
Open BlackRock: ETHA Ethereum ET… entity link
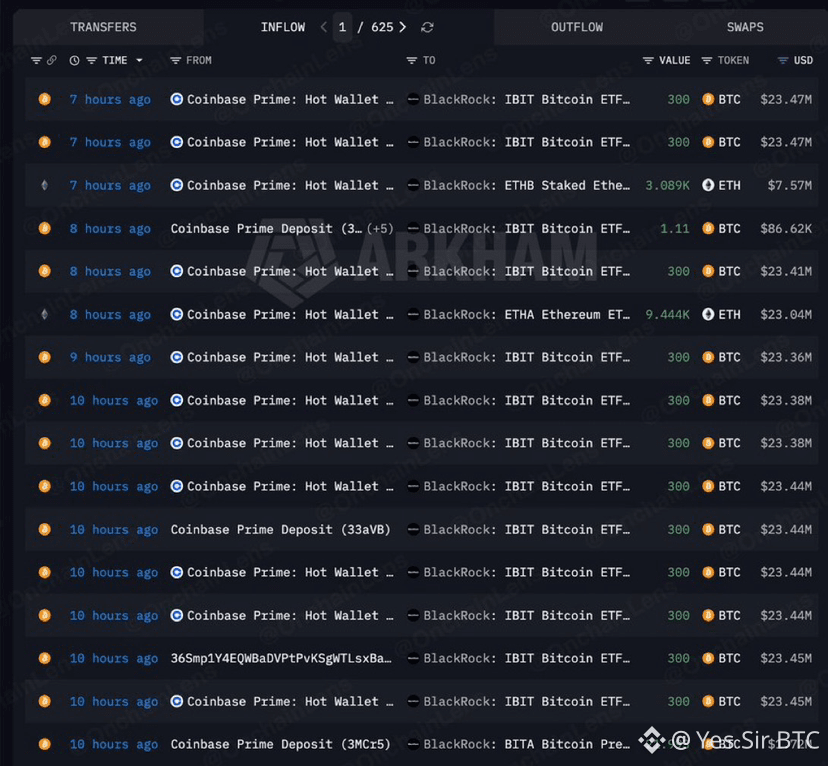(x=526, y=315)
